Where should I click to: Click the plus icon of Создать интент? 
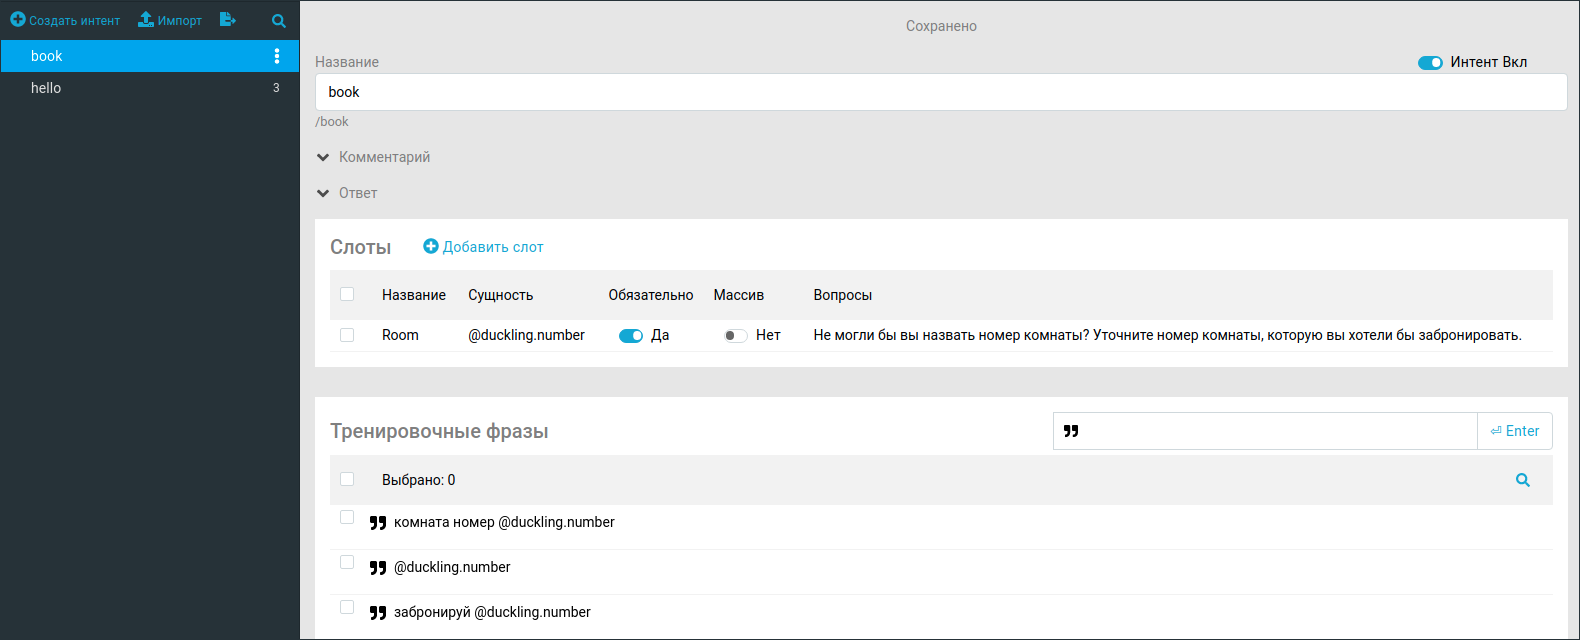pos(18,20)
